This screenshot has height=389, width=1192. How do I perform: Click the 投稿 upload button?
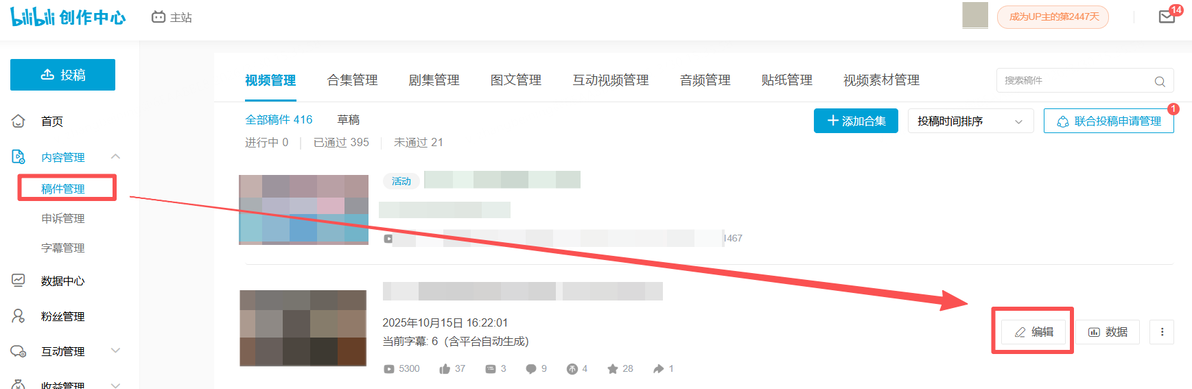[62, 74]
